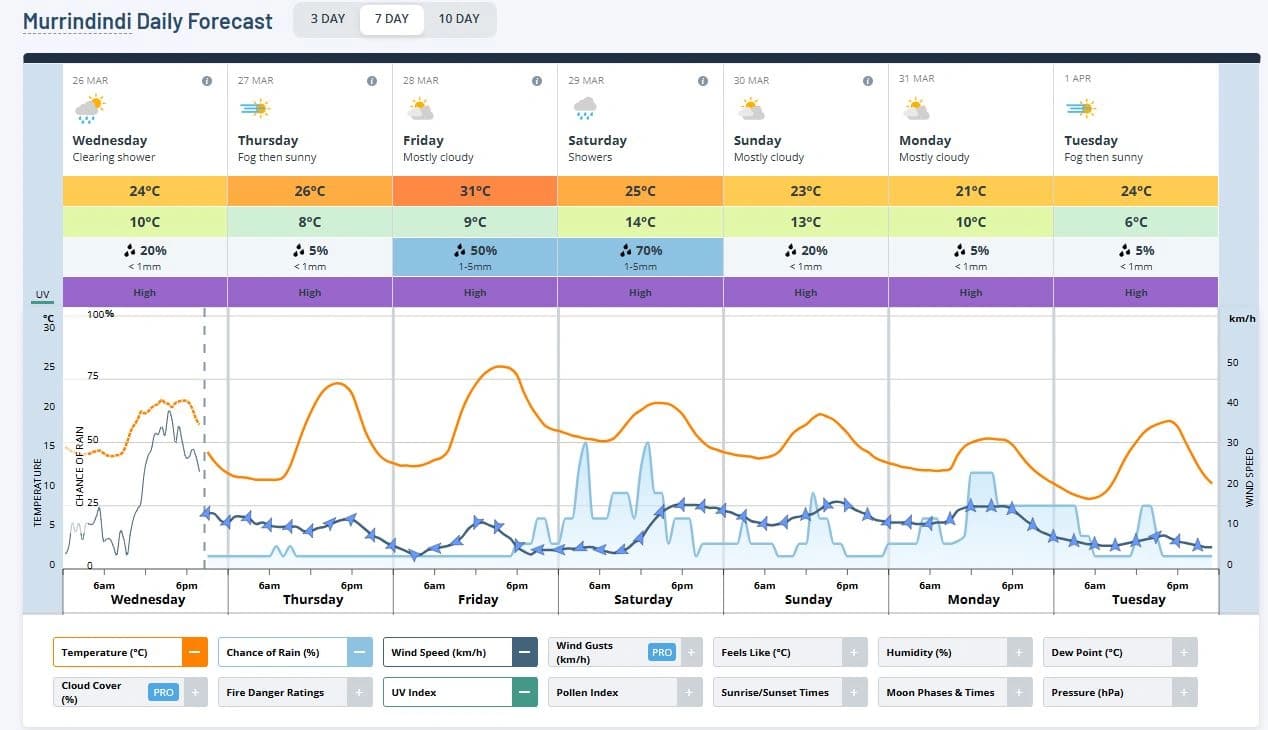The height and width of the screenshot is (730, 1268).
Task: Enable the Wind Gusts (km/h) layer
Action: tap(691, 652)
